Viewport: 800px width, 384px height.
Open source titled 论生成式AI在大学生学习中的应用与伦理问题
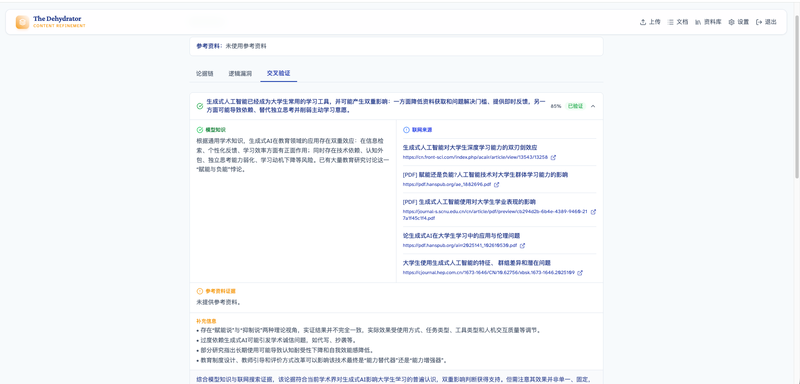tap(461, 236)
